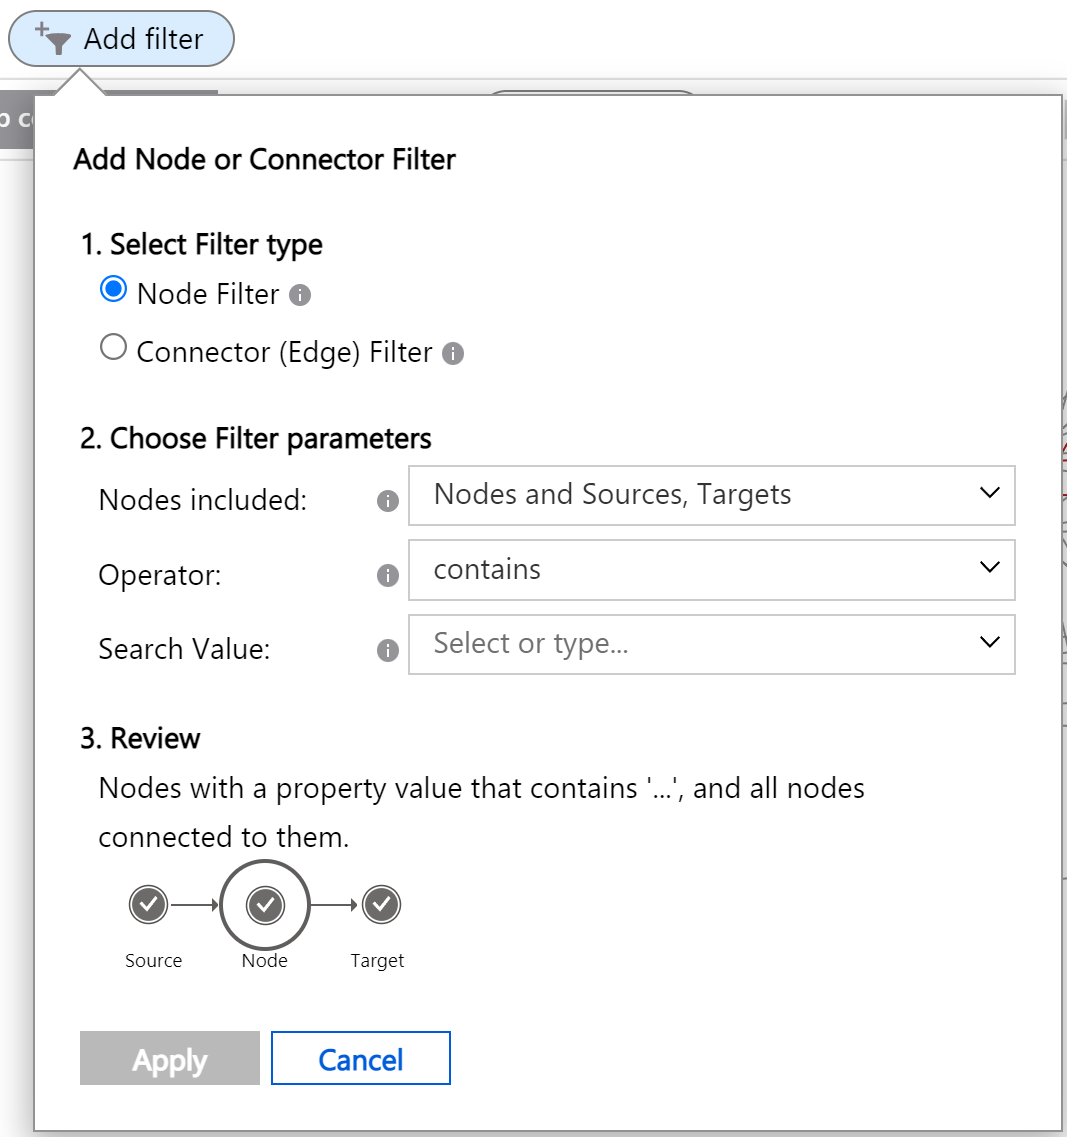Screen dimensions: 1067x1137
Task: Click info icon next to Node Filter
Action: click(x=300, y=296)
